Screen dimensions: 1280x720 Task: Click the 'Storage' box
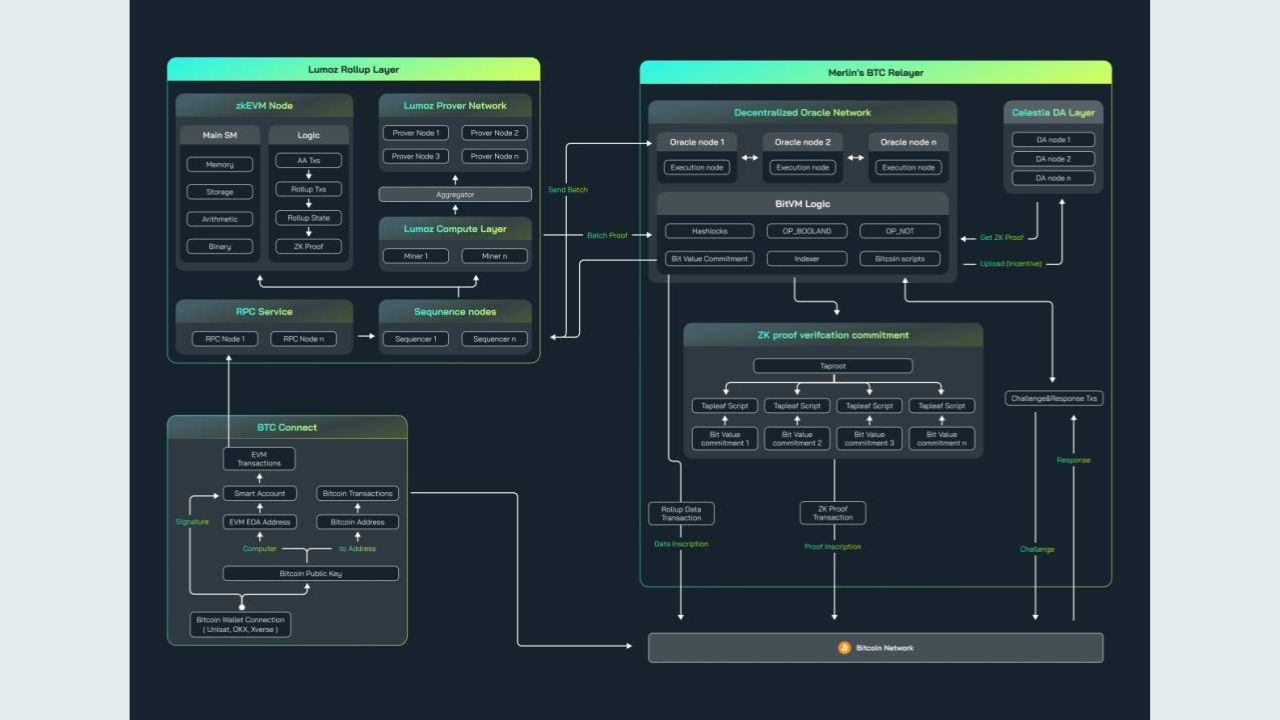coord(220,192)
